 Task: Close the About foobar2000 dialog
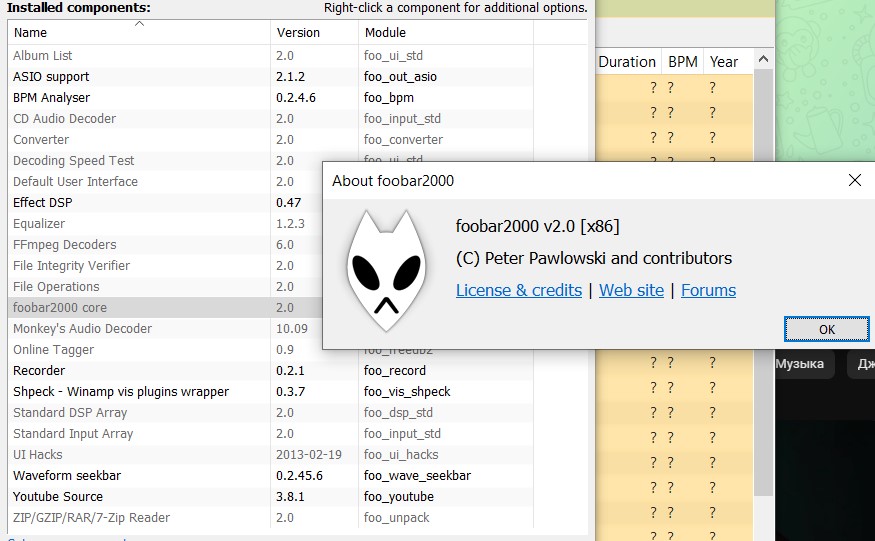tap(854, 180)
